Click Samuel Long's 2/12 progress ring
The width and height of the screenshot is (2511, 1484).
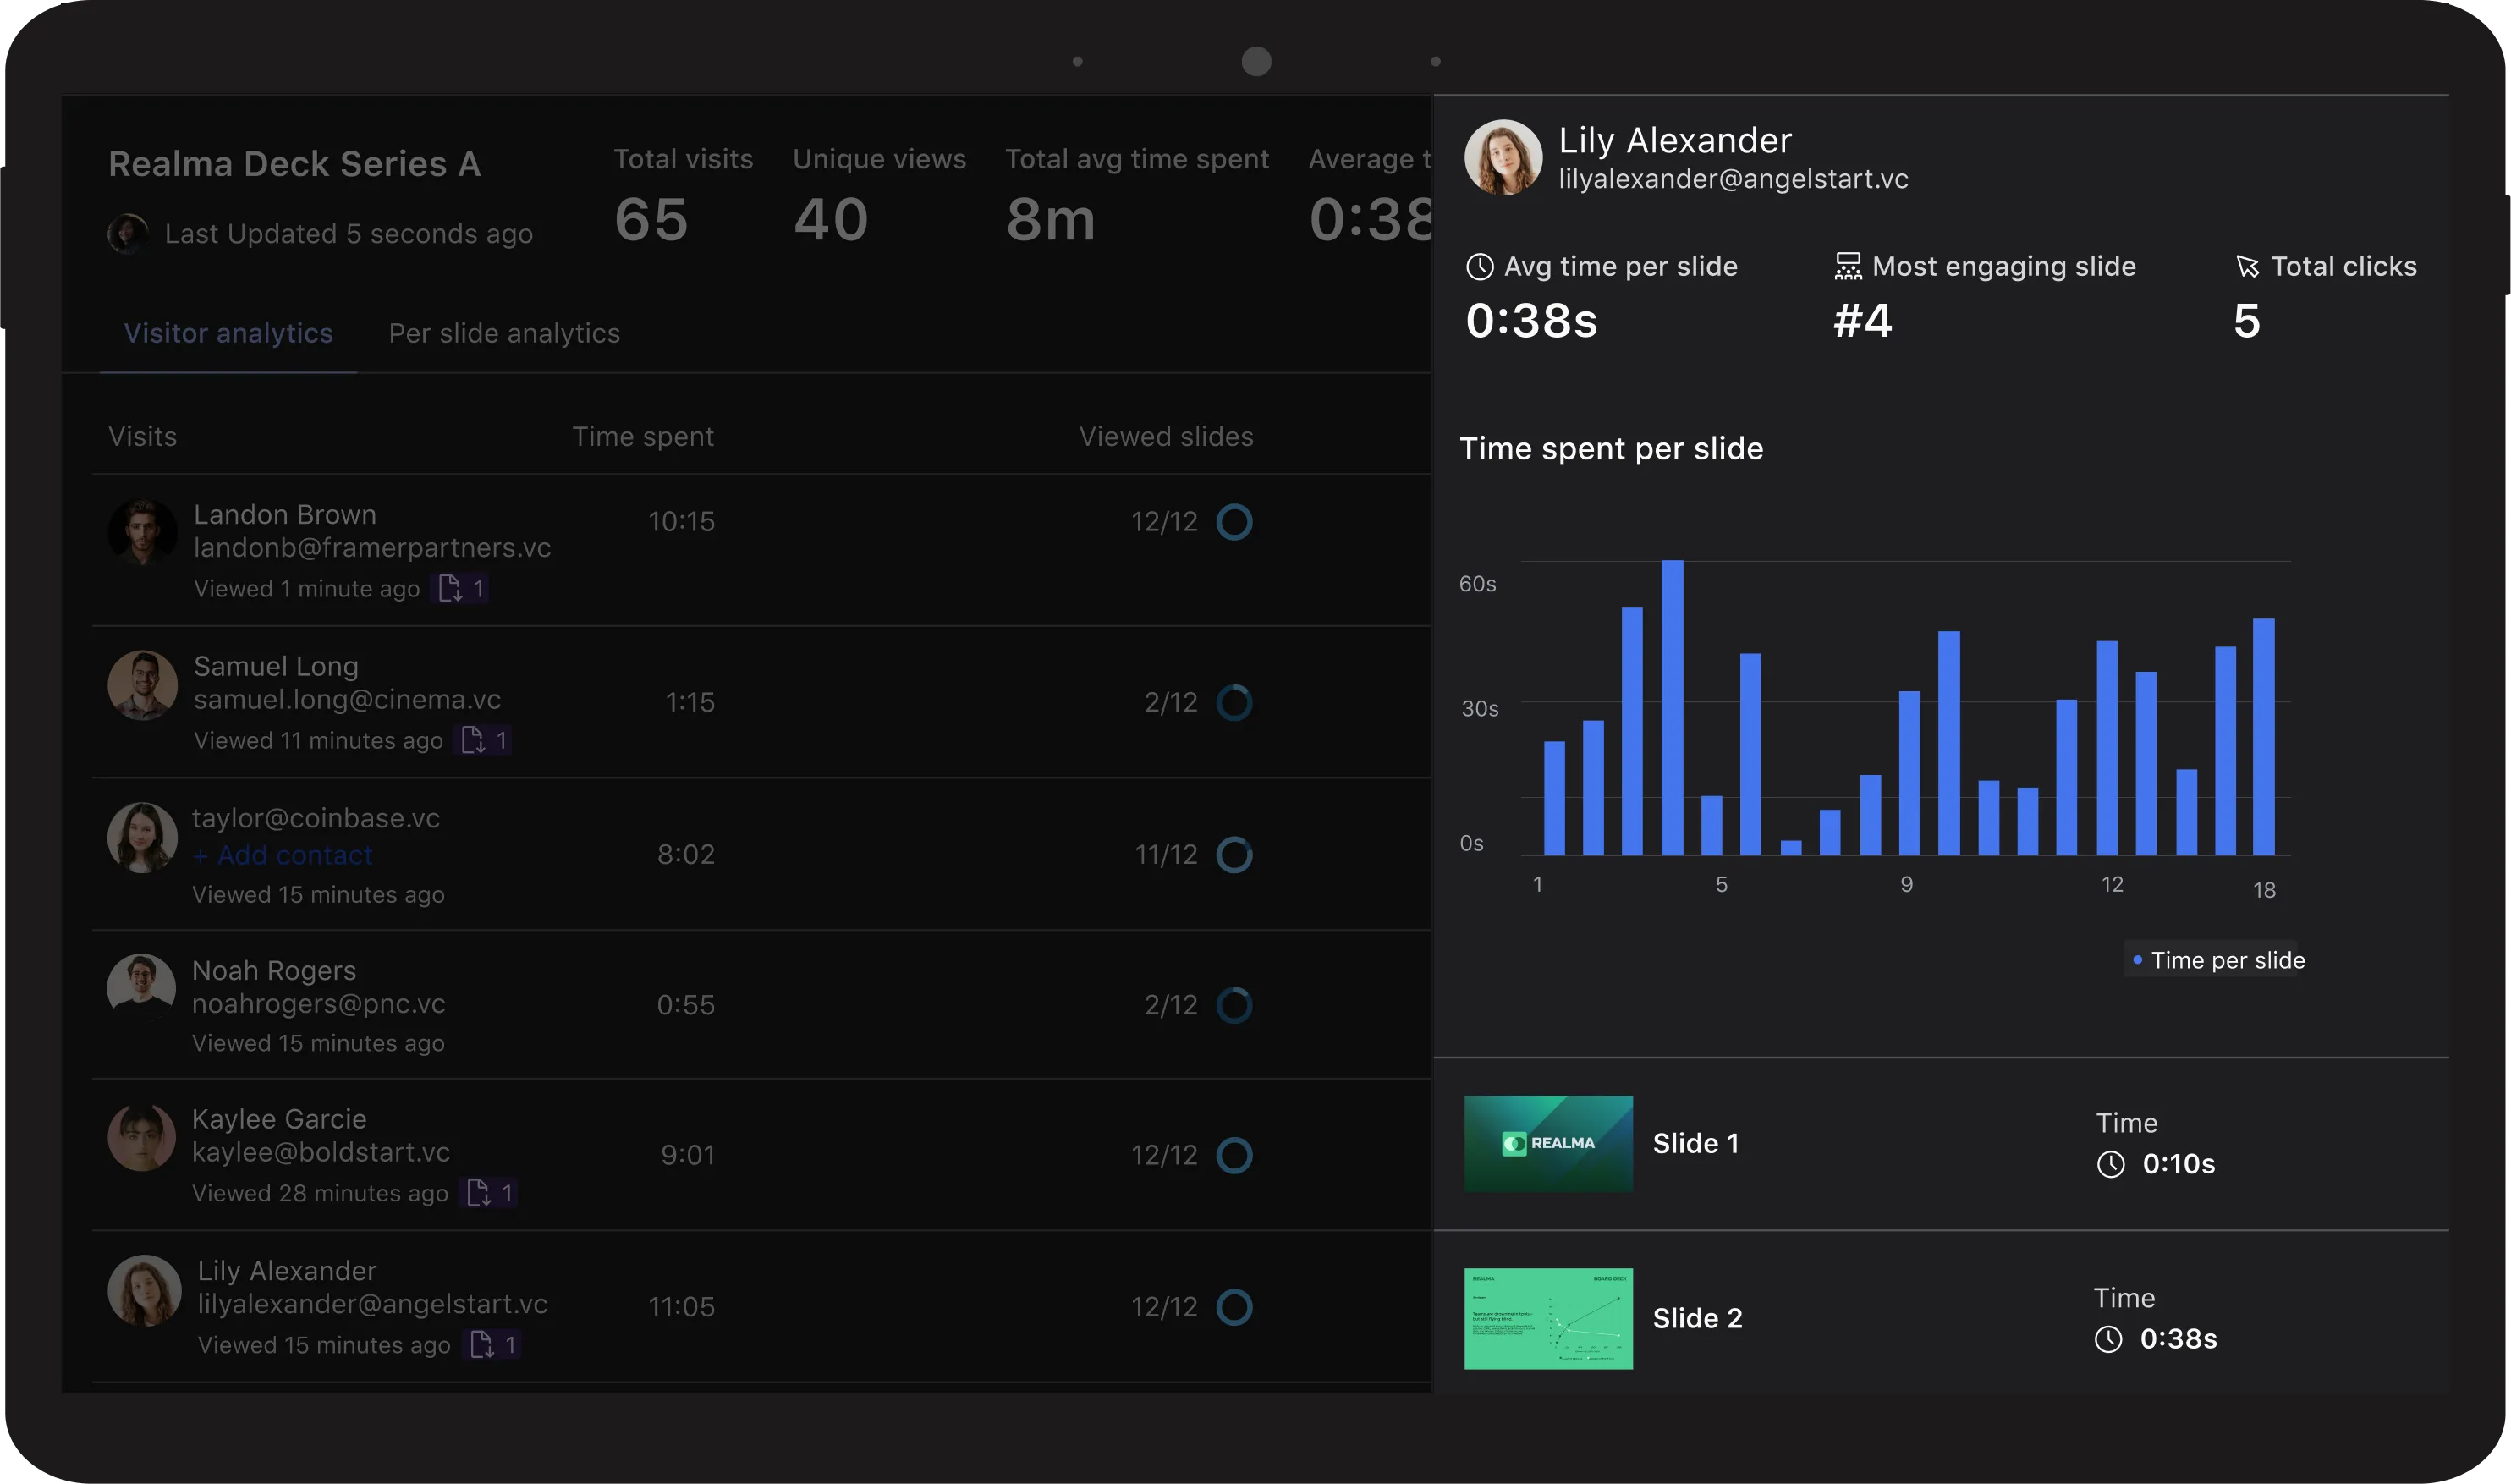pos(1234,703)
